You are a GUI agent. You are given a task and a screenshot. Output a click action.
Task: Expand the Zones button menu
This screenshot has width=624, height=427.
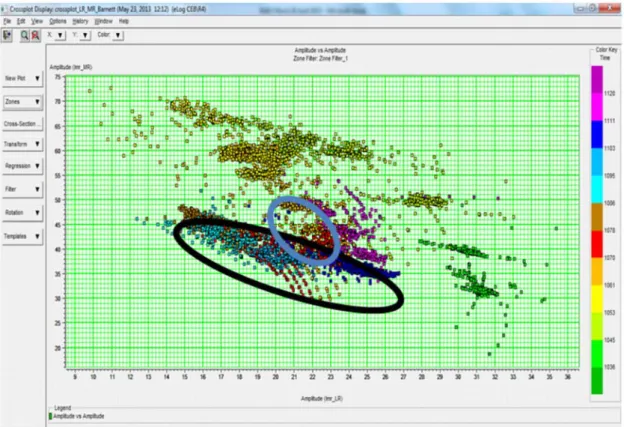tap(22, 102)
